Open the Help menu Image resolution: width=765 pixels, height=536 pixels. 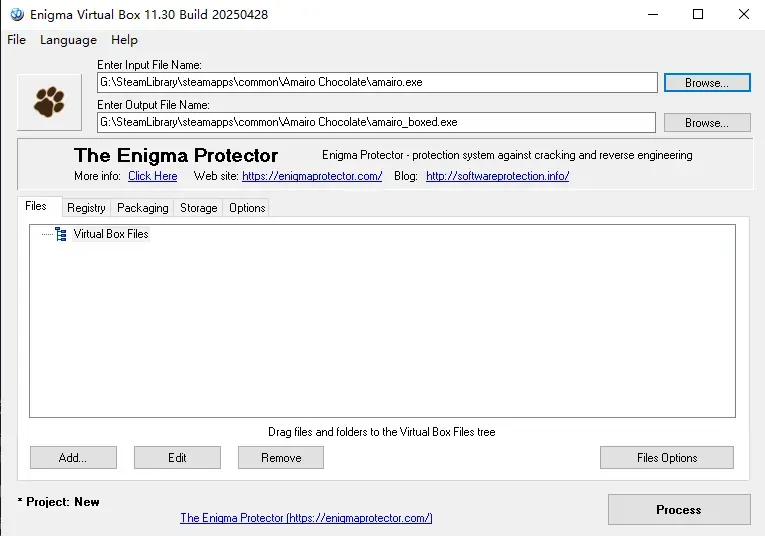[124, 40]
